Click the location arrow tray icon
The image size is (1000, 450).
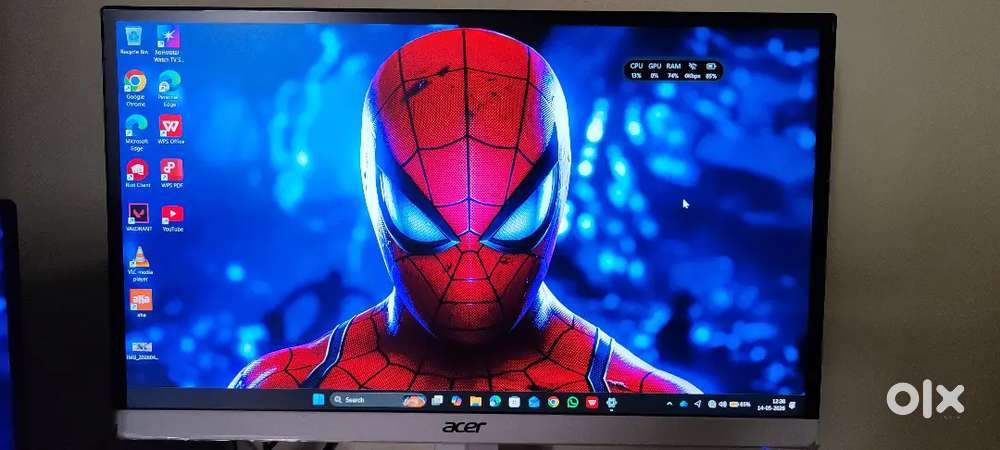[x=698, y=403]
